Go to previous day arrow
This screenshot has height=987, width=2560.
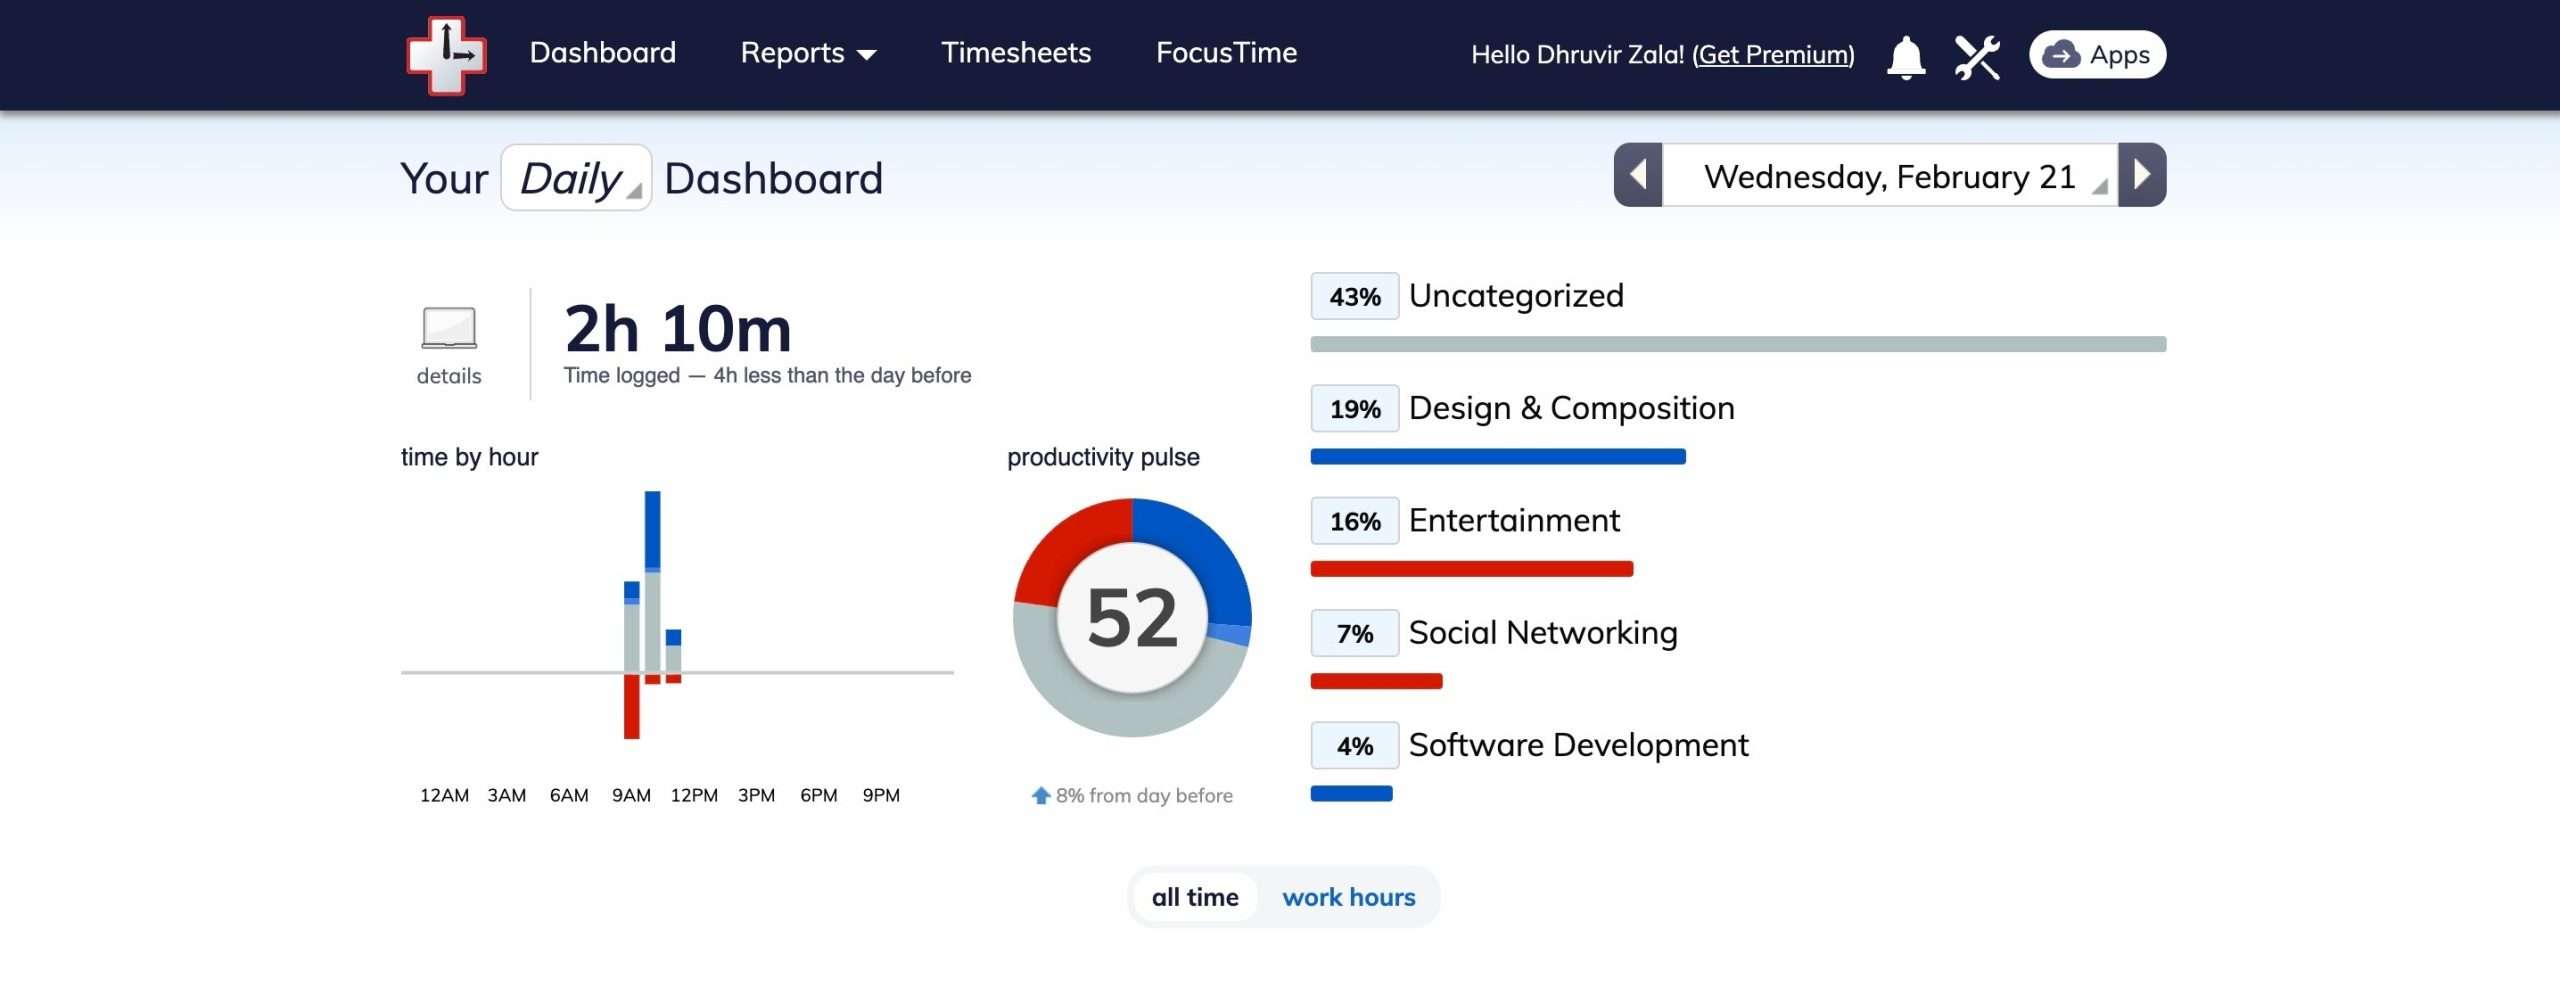pyautogui.click(x=1638, y=175)
